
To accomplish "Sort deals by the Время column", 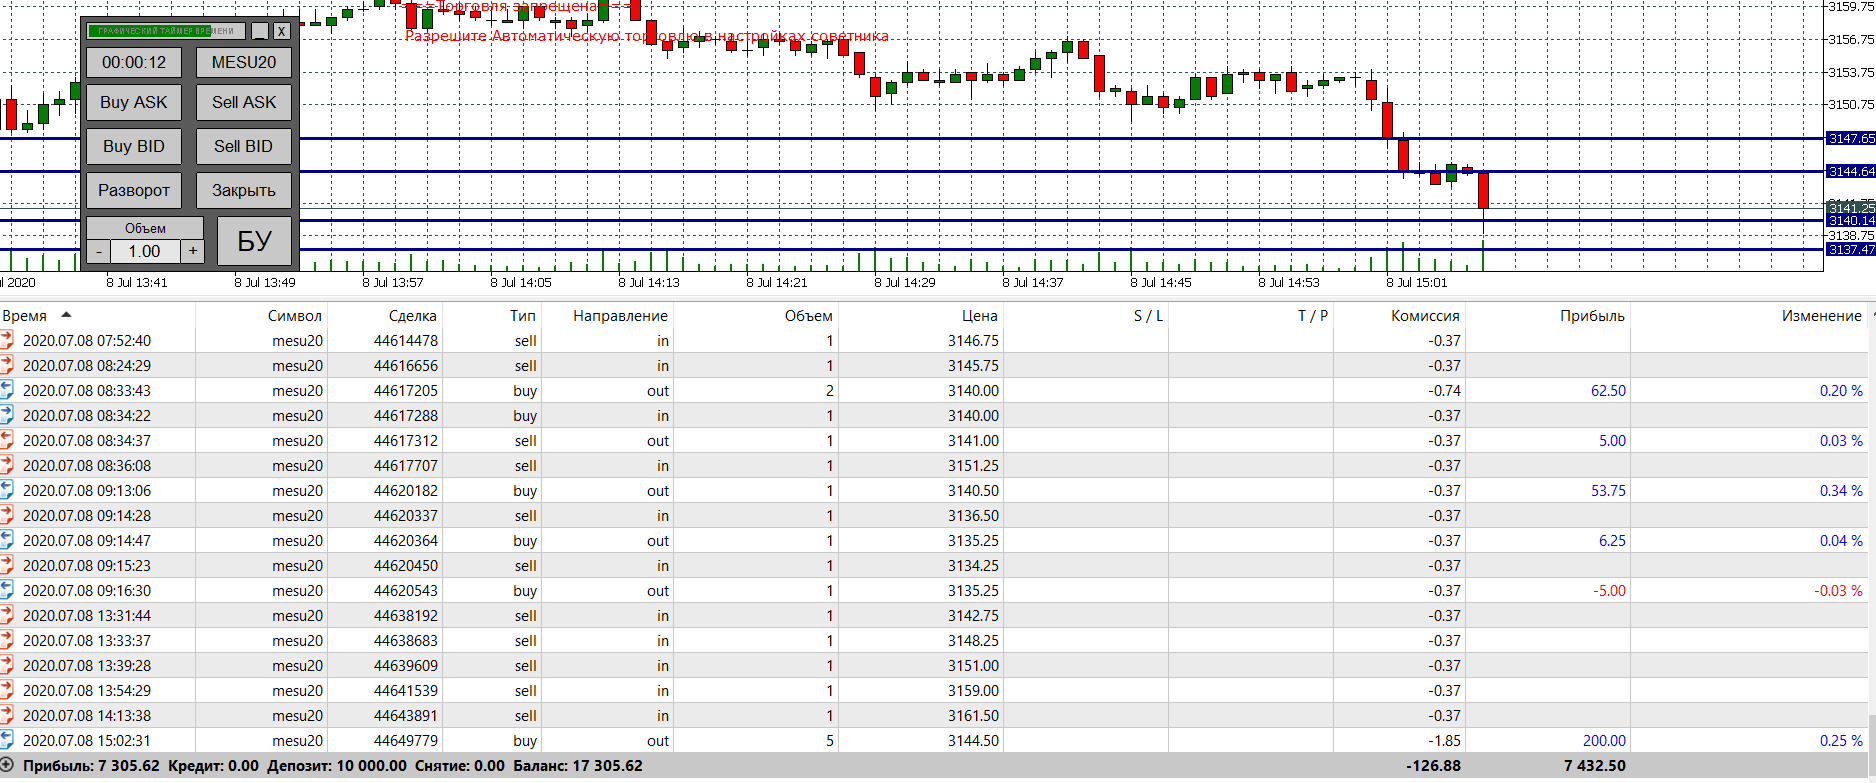I will [25, 316].
